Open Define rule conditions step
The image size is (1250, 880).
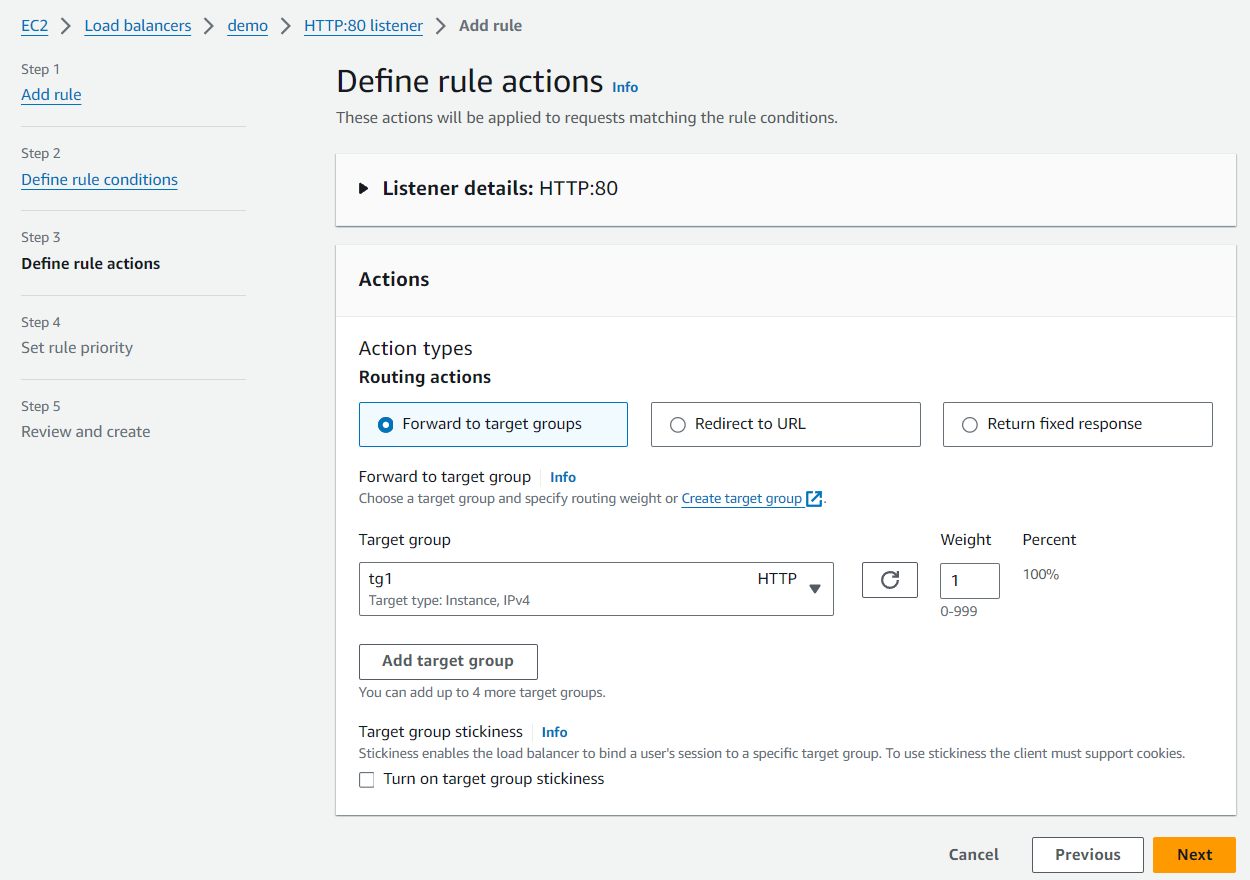99,179
